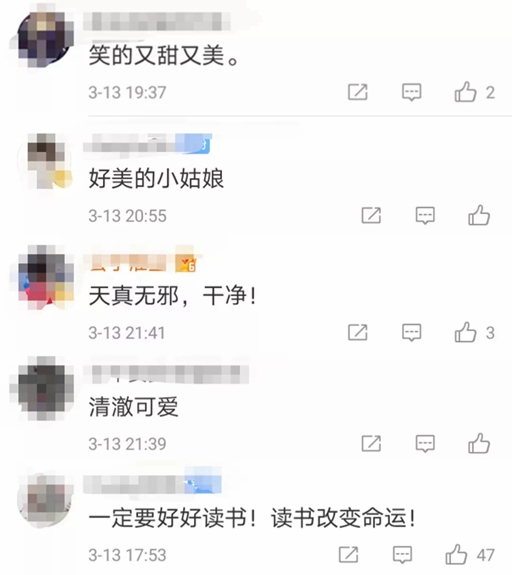This screenshot has width=512, height=575.
Task: Like the comment "笑的又甜又美。"
Action: coord(465,92)
